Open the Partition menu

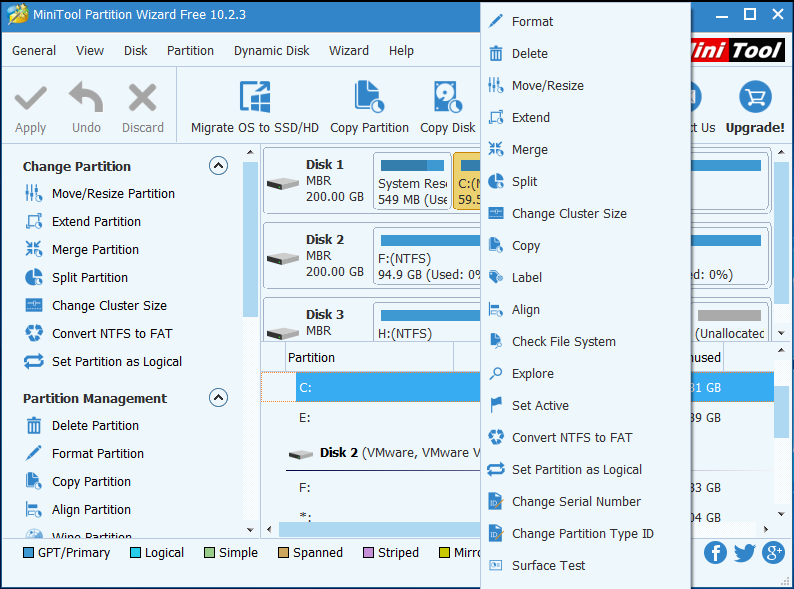pos(190,51)
